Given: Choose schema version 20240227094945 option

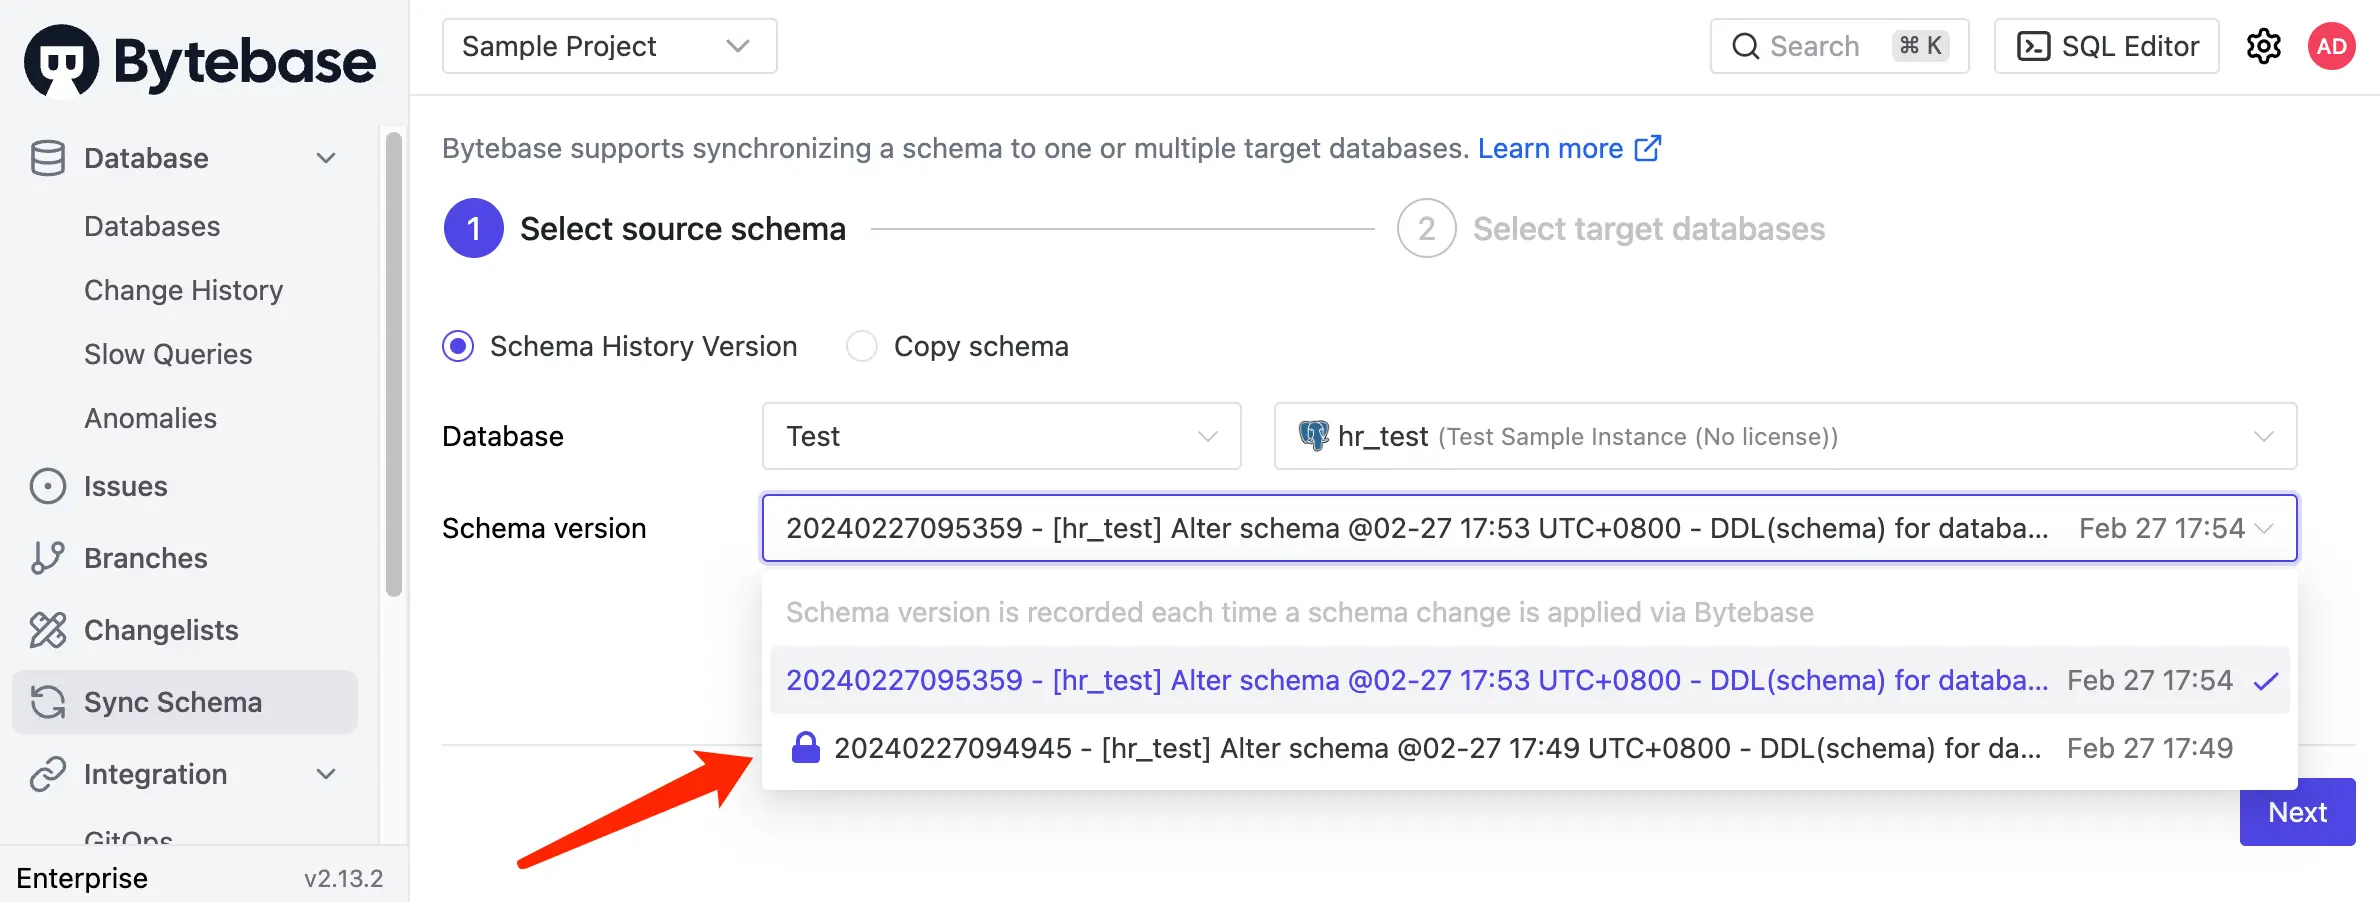Looking at the screenshot, I should click(1529, 748).
